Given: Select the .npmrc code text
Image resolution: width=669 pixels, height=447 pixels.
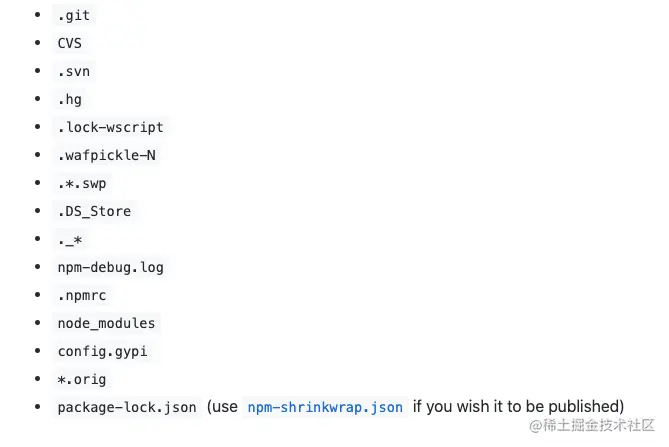Looking at the screenshot, I should tap(82, 296).
